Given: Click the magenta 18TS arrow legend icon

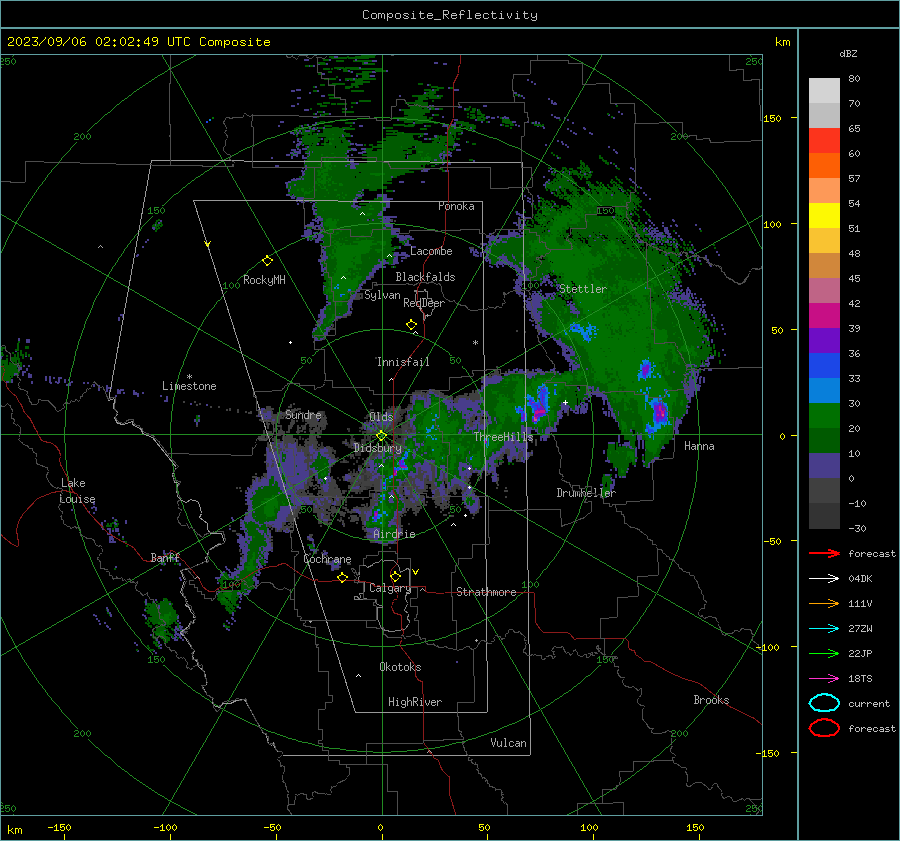Looking at the screenshot, I should [x=824, y=679].
